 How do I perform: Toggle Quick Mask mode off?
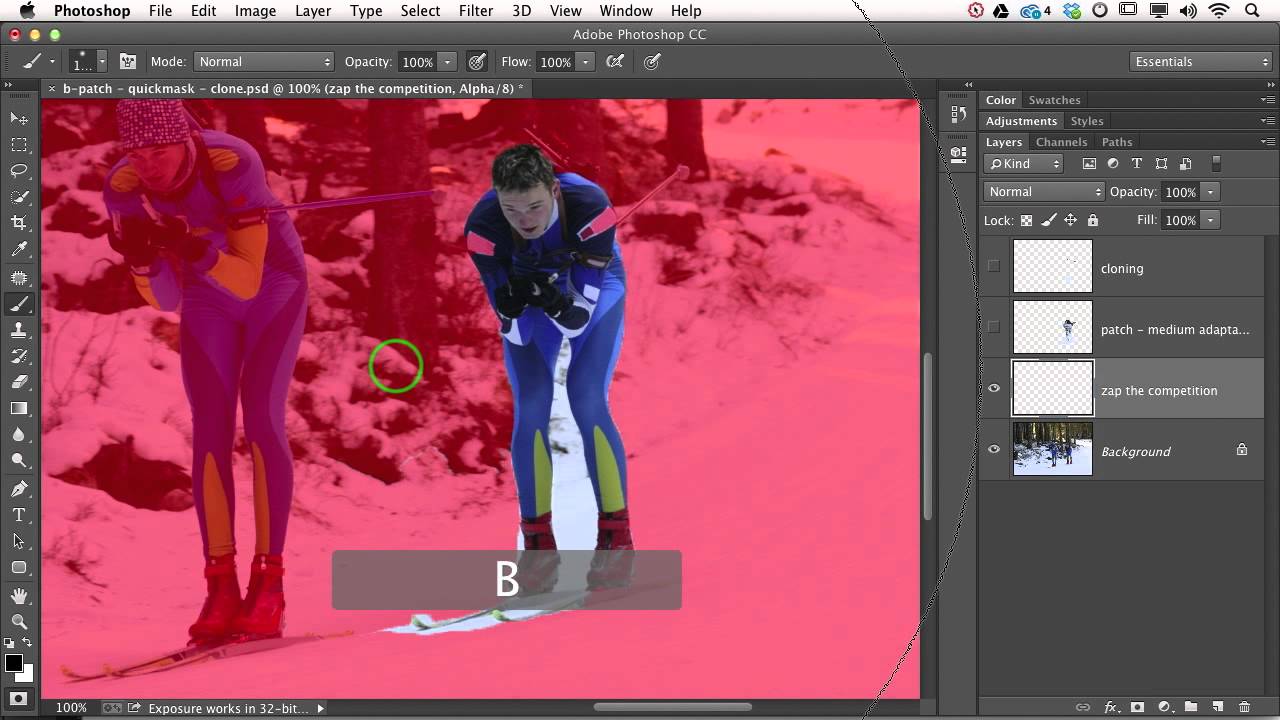[19, 698]
